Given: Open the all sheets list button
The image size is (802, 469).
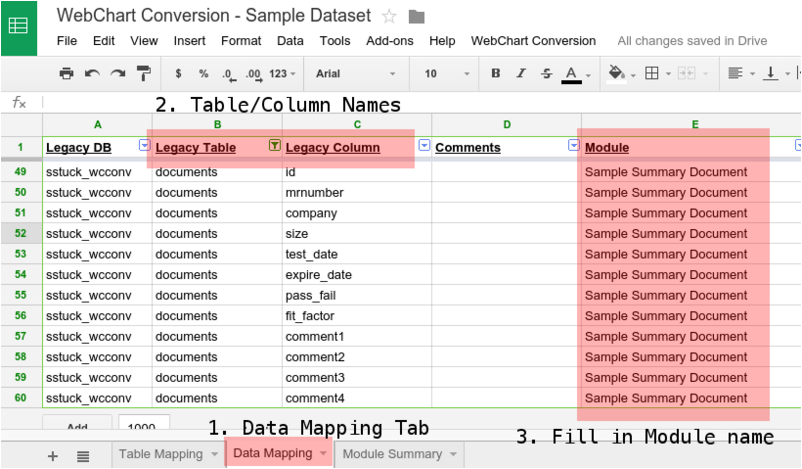Looking at the screenshot, I should (x=83, y=455).
